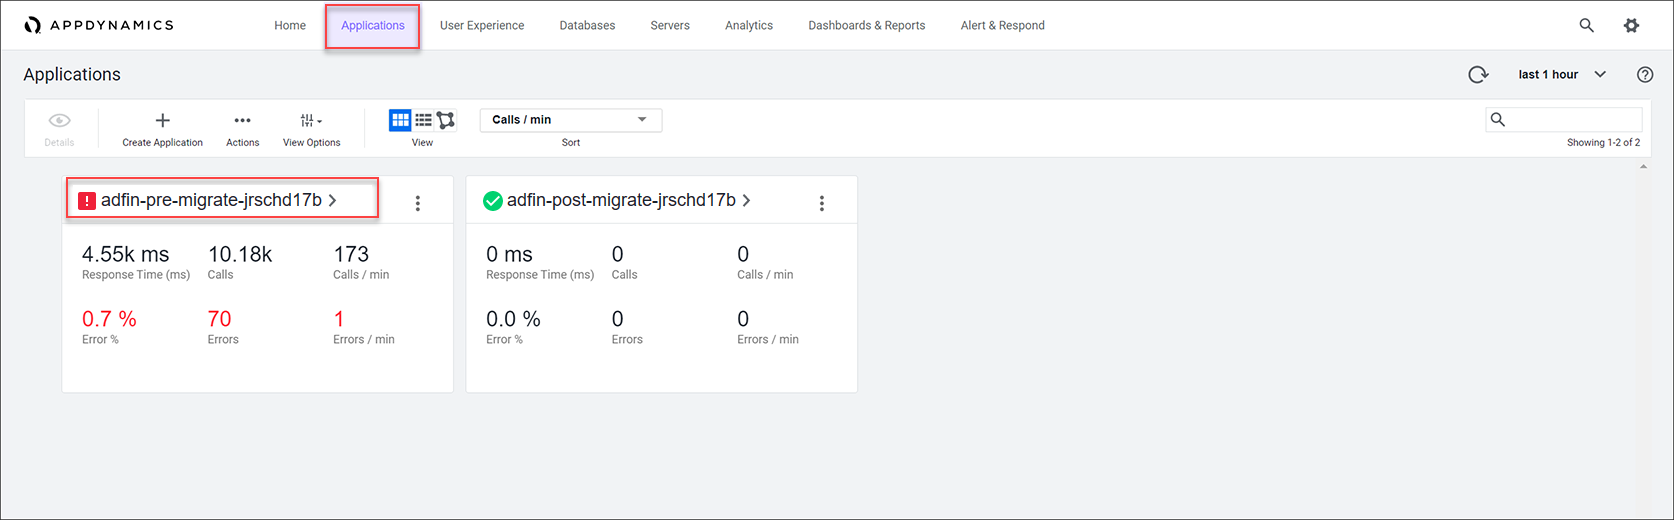Switch to grid card view
Screen dimensions: 1674x520
[400, 120]
